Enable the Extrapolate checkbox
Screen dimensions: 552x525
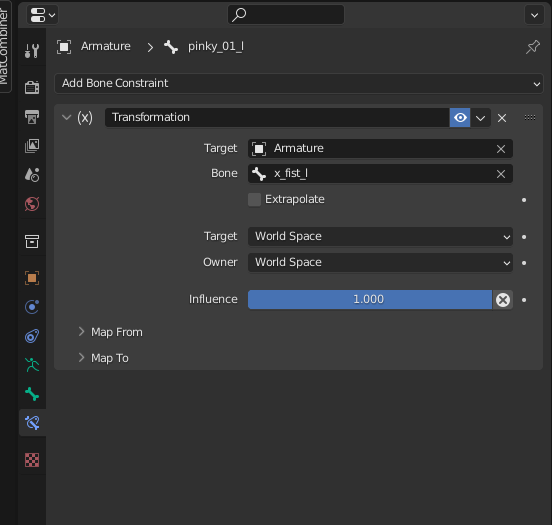[x=254, y=200]
